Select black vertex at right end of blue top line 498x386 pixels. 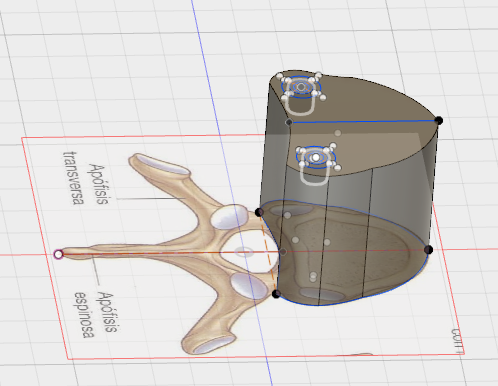(x=439, y=121)
